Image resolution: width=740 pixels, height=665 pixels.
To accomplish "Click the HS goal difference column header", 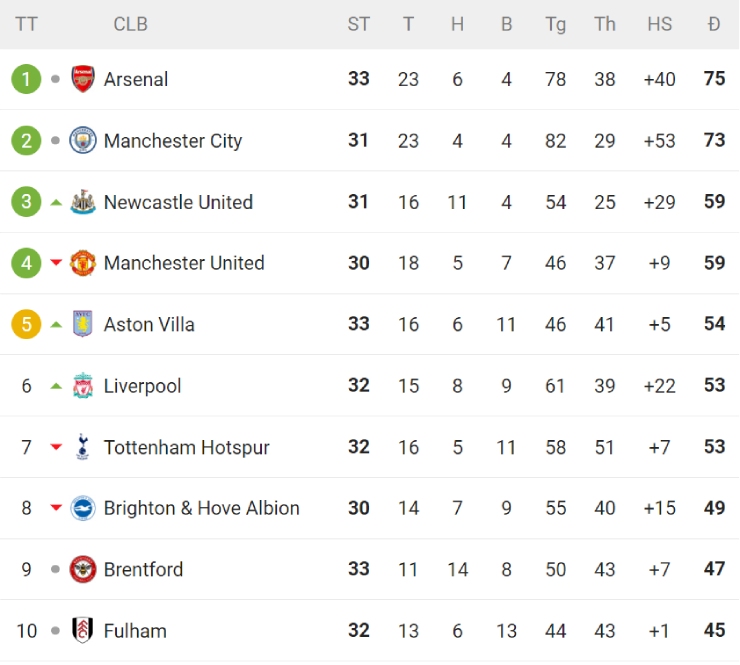I will pyautogui.click(x=659, y=24).
